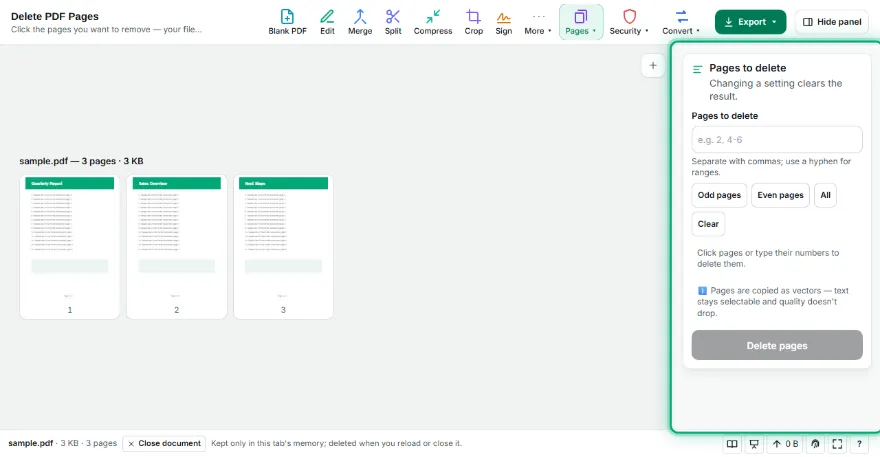Select Odd pages preset
Viewport: 880px width, 457px height.
tap(719, 195)
